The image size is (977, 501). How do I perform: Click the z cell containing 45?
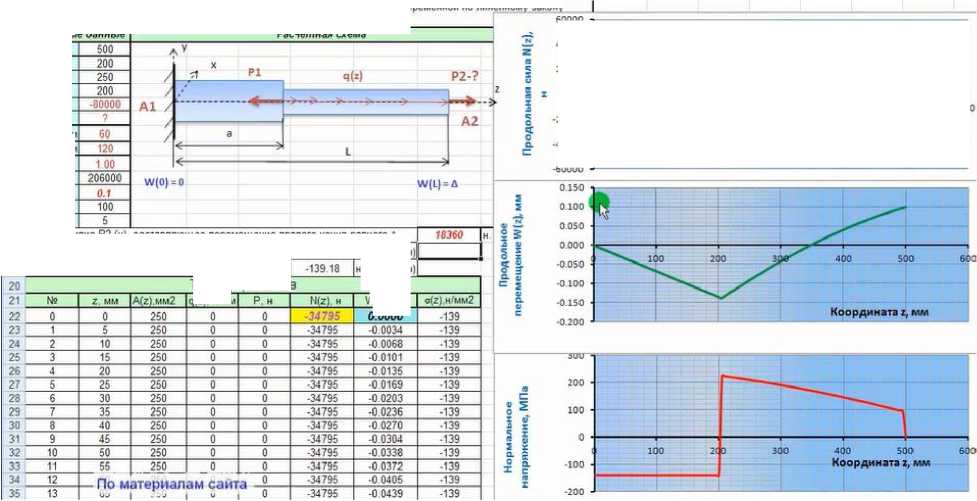pos(105,439)
